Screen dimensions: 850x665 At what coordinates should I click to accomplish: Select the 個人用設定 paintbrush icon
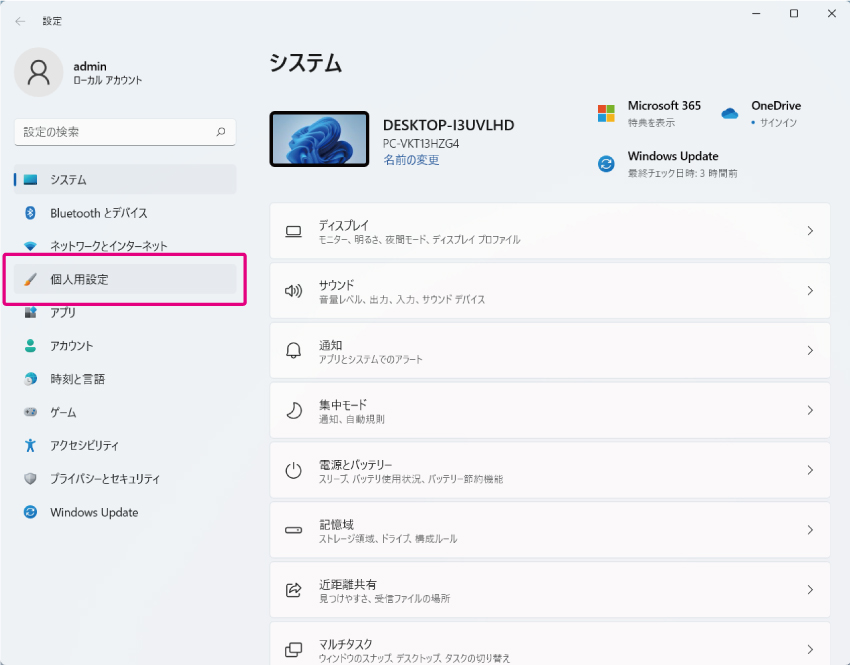pyautogui.click(x=30, y=279)
